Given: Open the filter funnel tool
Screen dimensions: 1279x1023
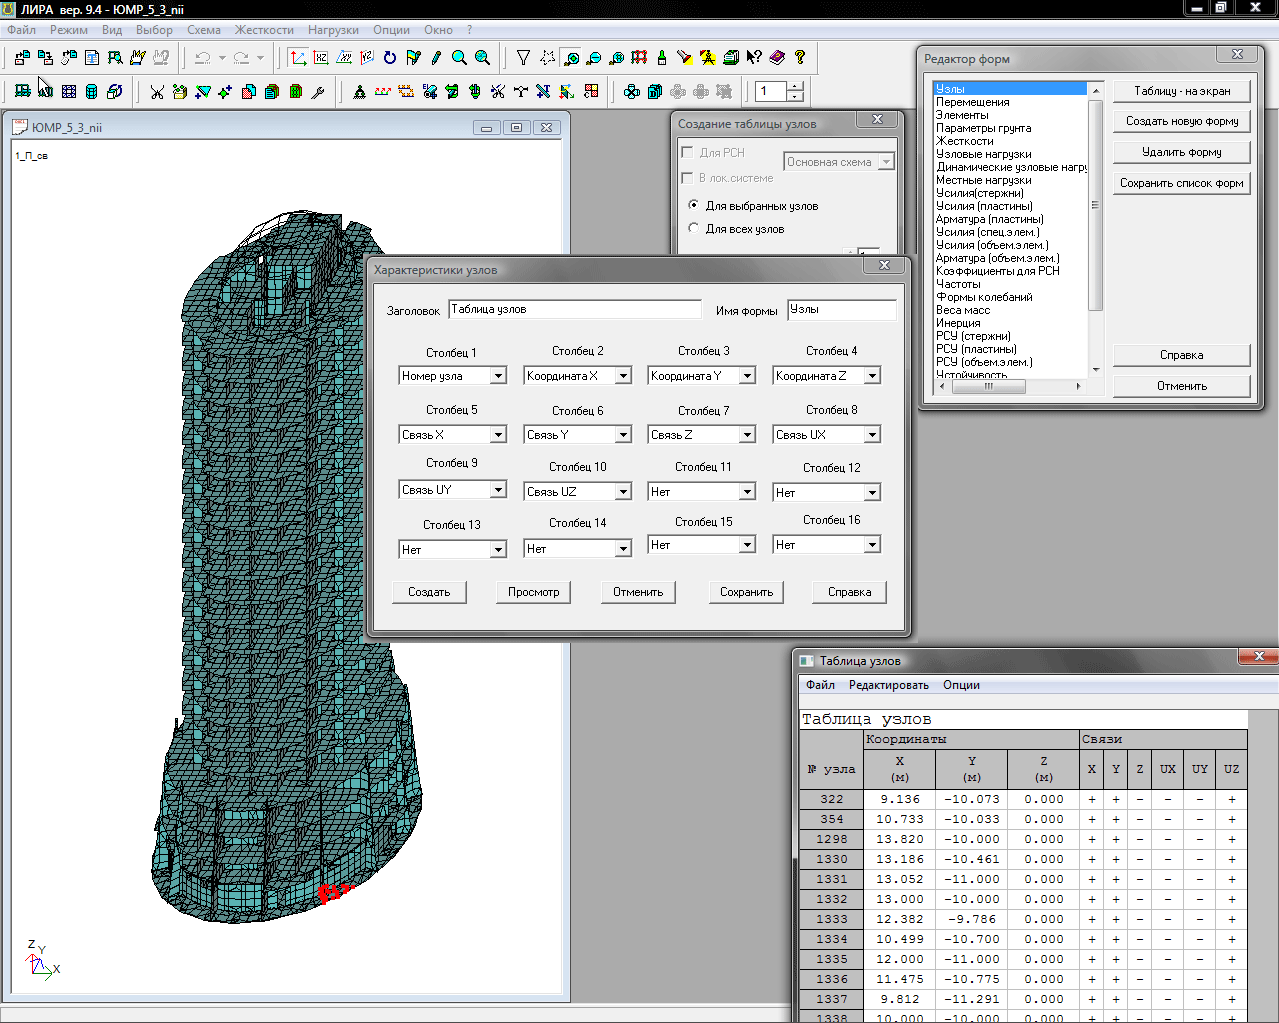Looking at the screenshot, I should (523, 58).
